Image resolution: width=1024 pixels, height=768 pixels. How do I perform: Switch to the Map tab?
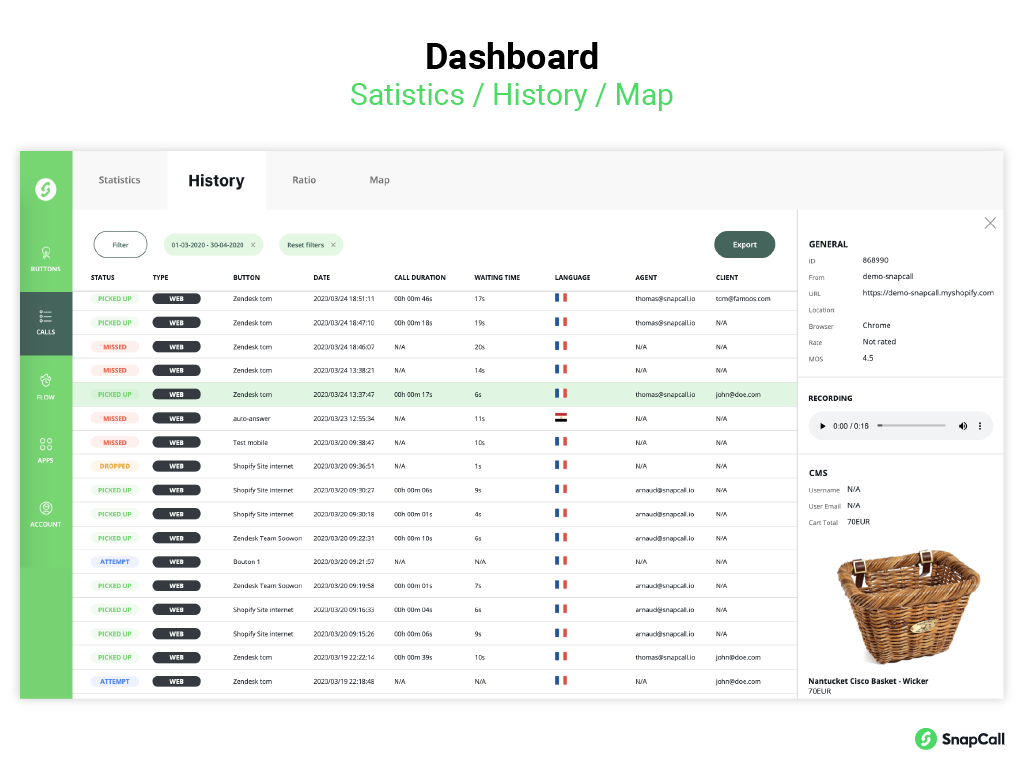tap(379, 180)
